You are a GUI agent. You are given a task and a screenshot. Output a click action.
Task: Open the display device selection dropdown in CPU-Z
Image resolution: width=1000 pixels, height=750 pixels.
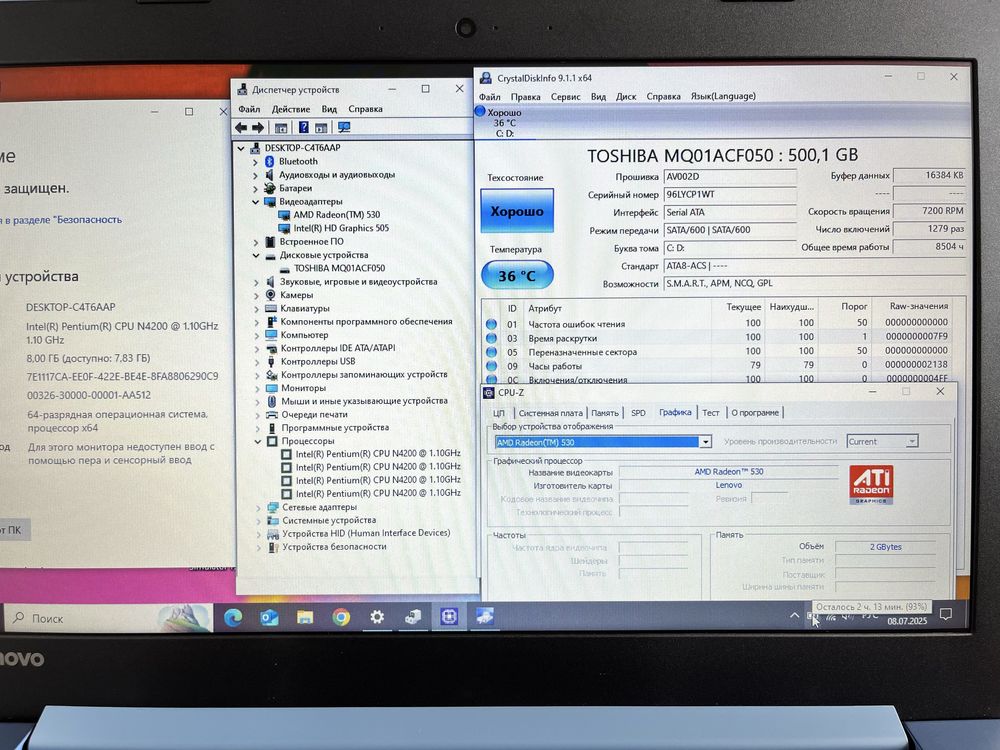pos(705,442)
